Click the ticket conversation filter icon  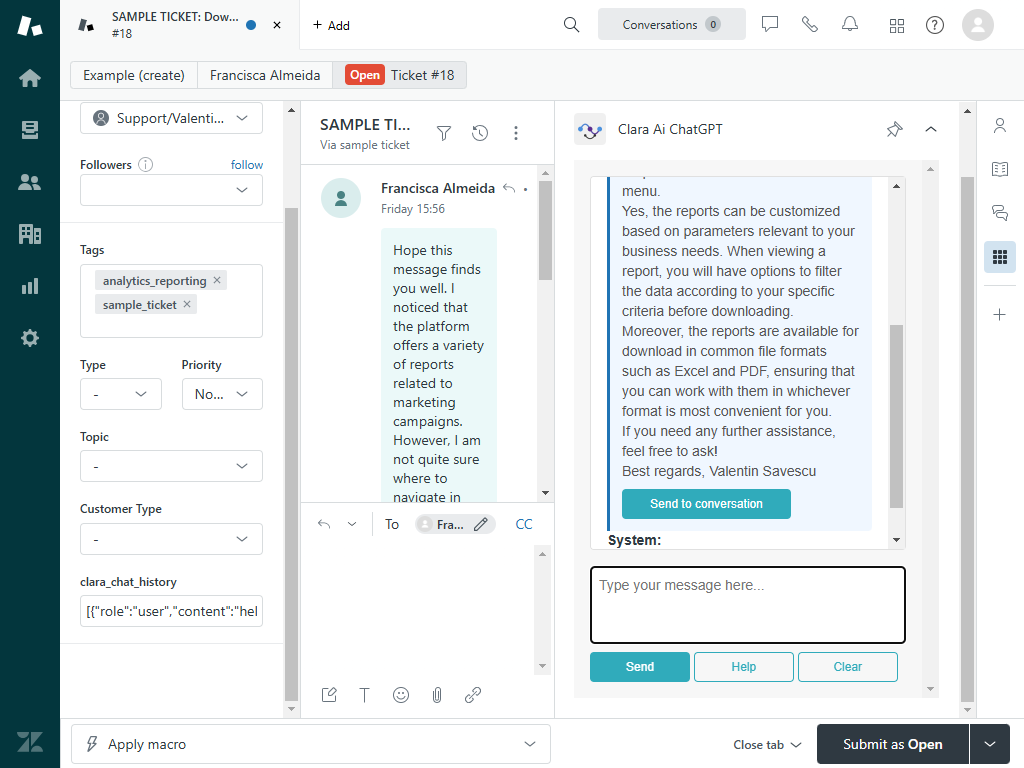pyautogui.click(x=444, y=133)
